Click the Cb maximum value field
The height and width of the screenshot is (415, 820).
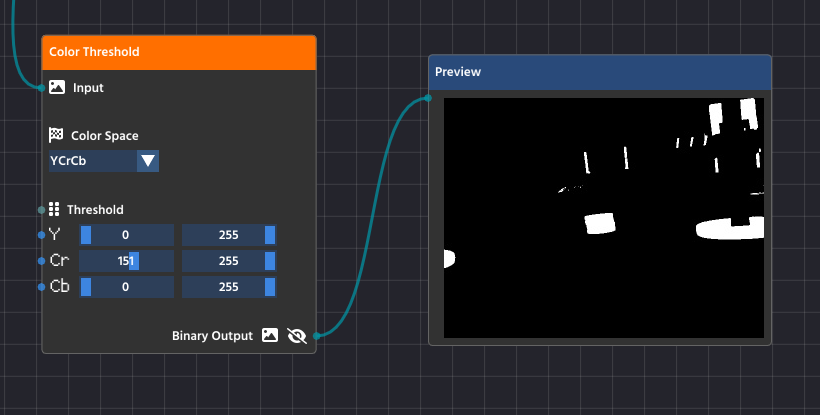tap(228, 287)
